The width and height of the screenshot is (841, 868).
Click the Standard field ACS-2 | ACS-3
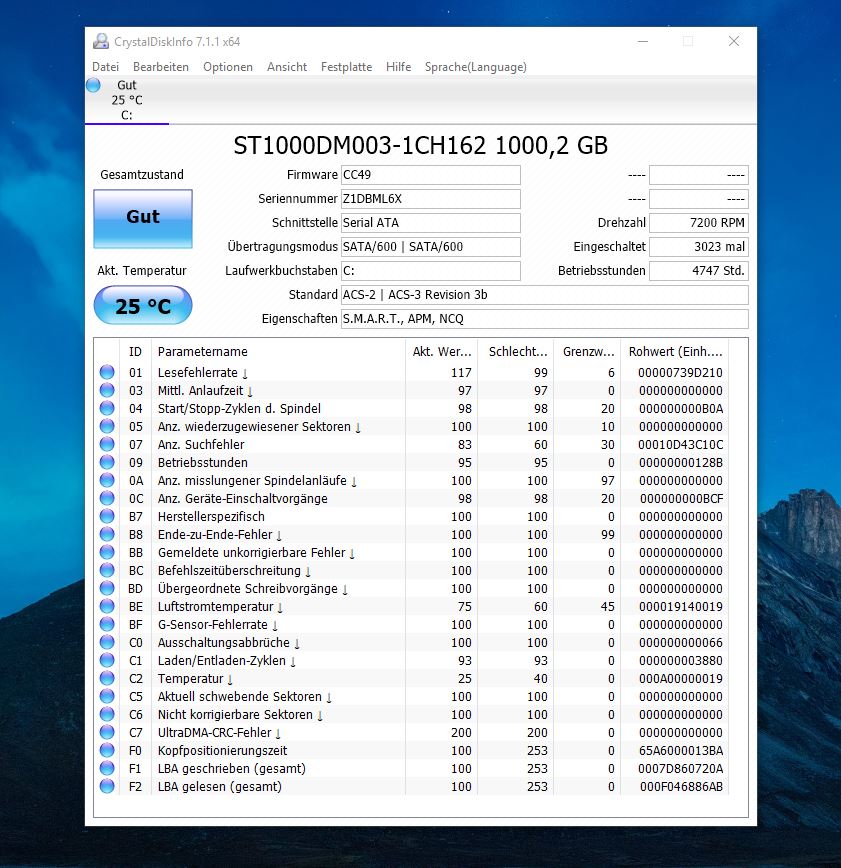[x=545, y=294]
